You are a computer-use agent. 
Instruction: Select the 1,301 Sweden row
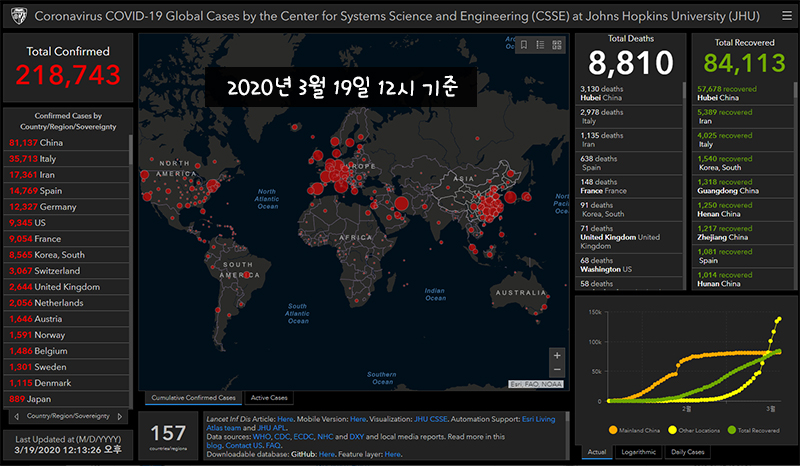(66, 367)
